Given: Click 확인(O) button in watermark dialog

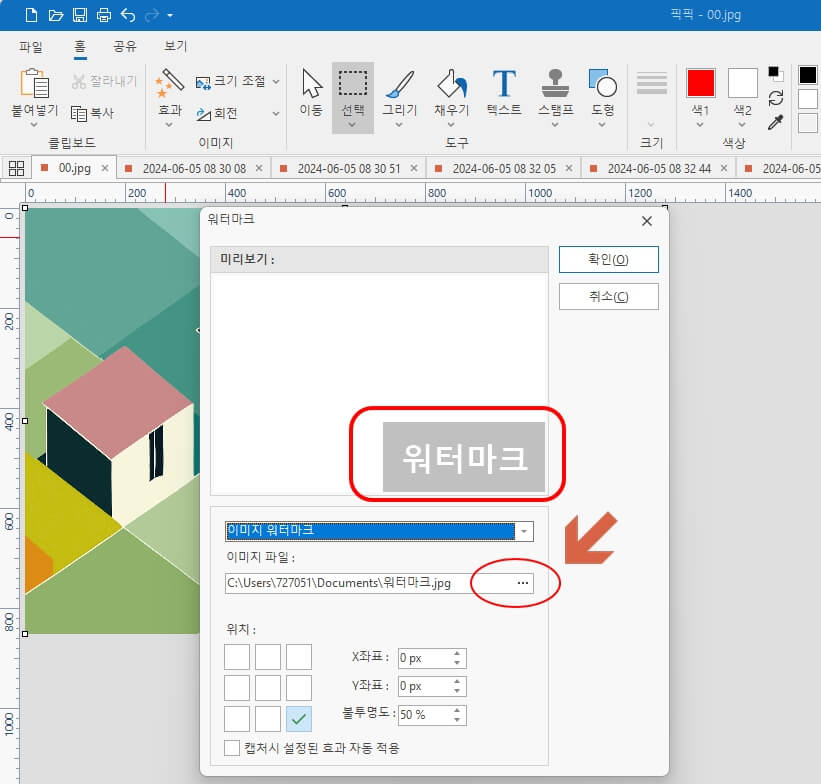Looking at the screenshot, I should (608, 259).
